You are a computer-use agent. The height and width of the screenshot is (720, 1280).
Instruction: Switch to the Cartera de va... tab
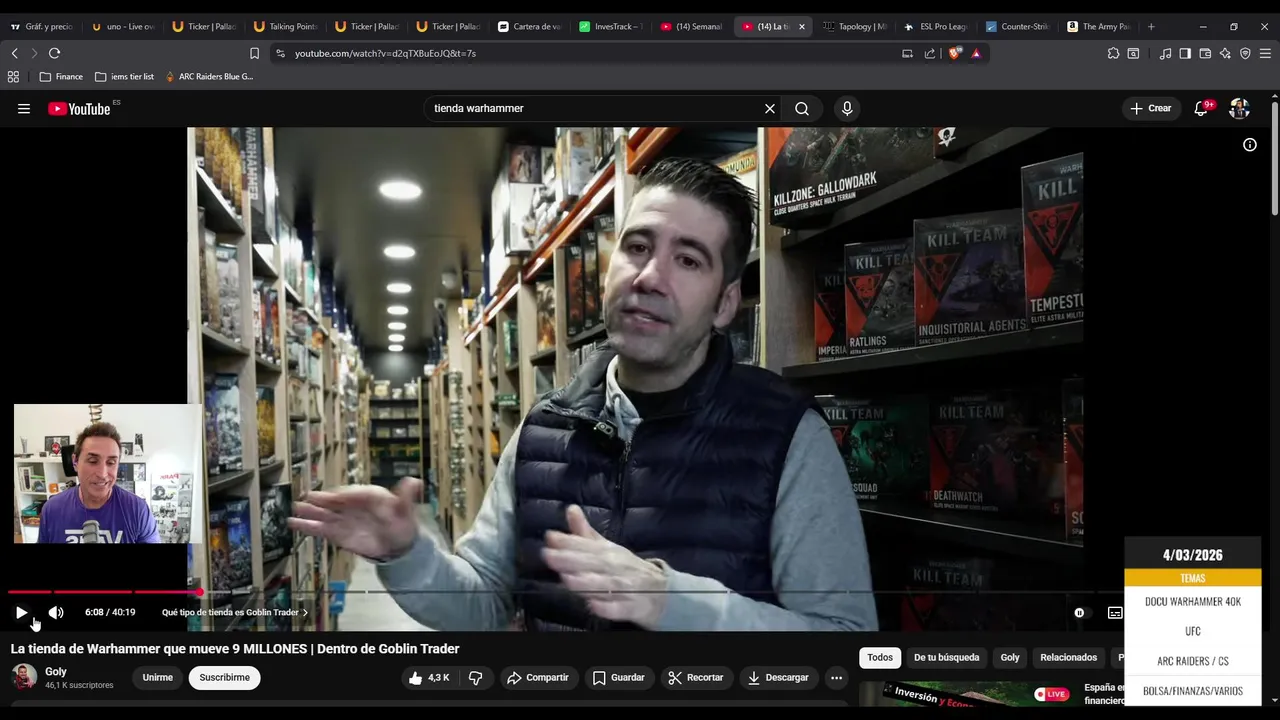coord(530,26)
